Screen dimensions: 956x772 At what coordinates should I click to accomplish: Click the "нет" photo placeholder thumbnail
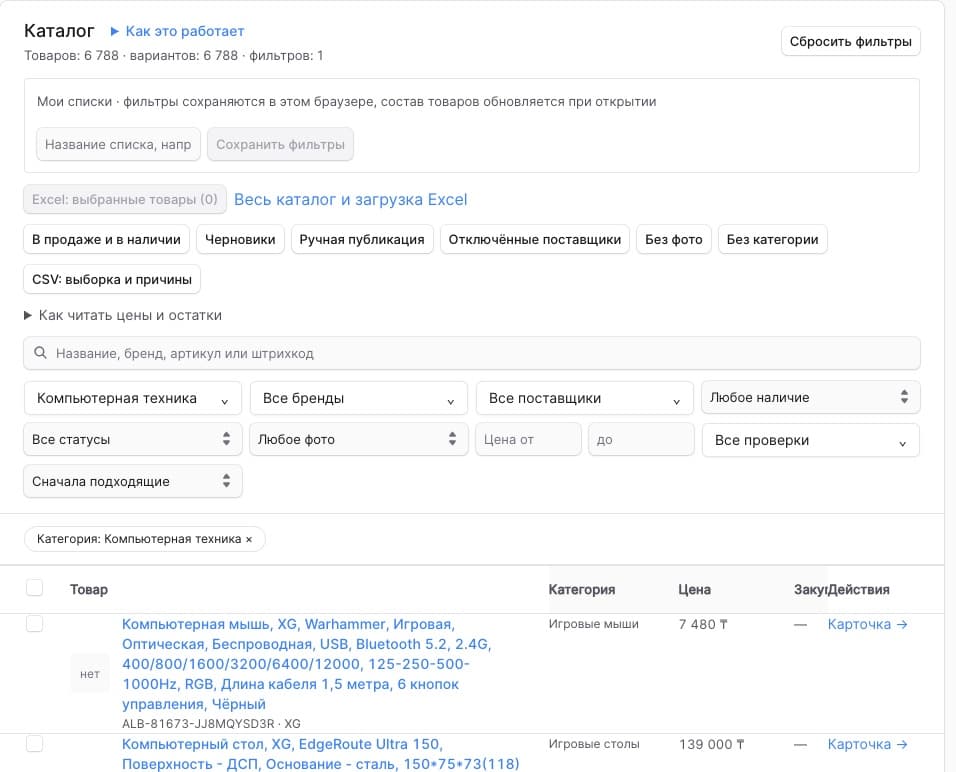coord(90,674)
